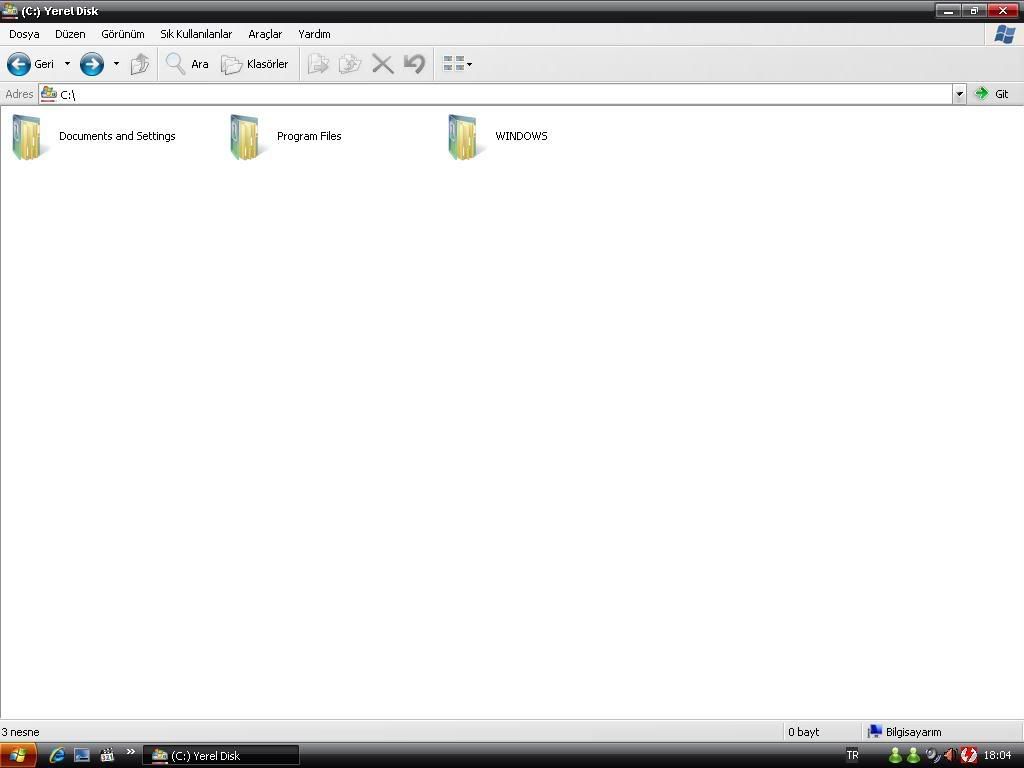Click the first green messenger tray icon

[895, 756]
